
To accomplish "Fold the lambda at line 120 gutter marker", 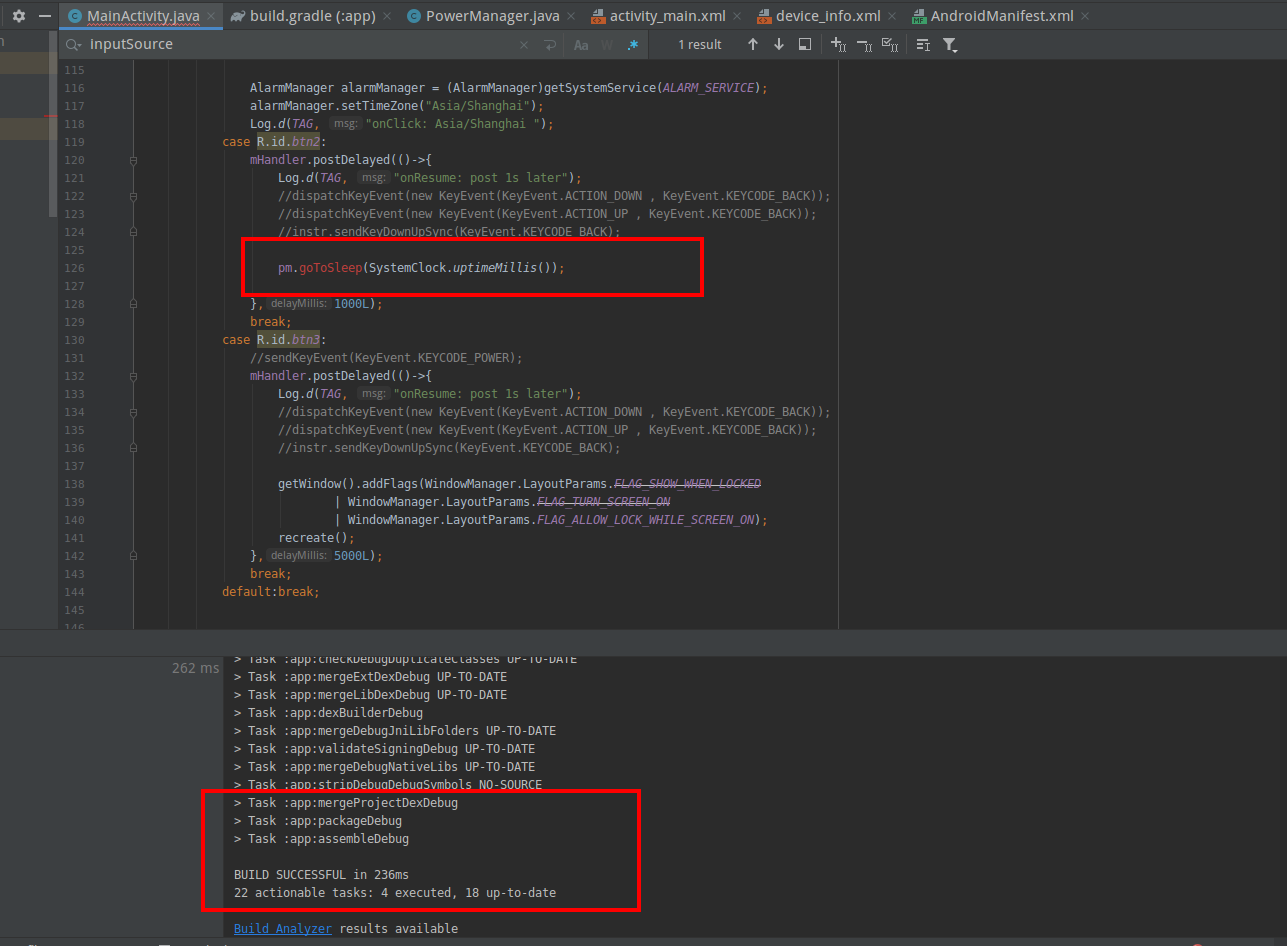I will coord(133,160).
